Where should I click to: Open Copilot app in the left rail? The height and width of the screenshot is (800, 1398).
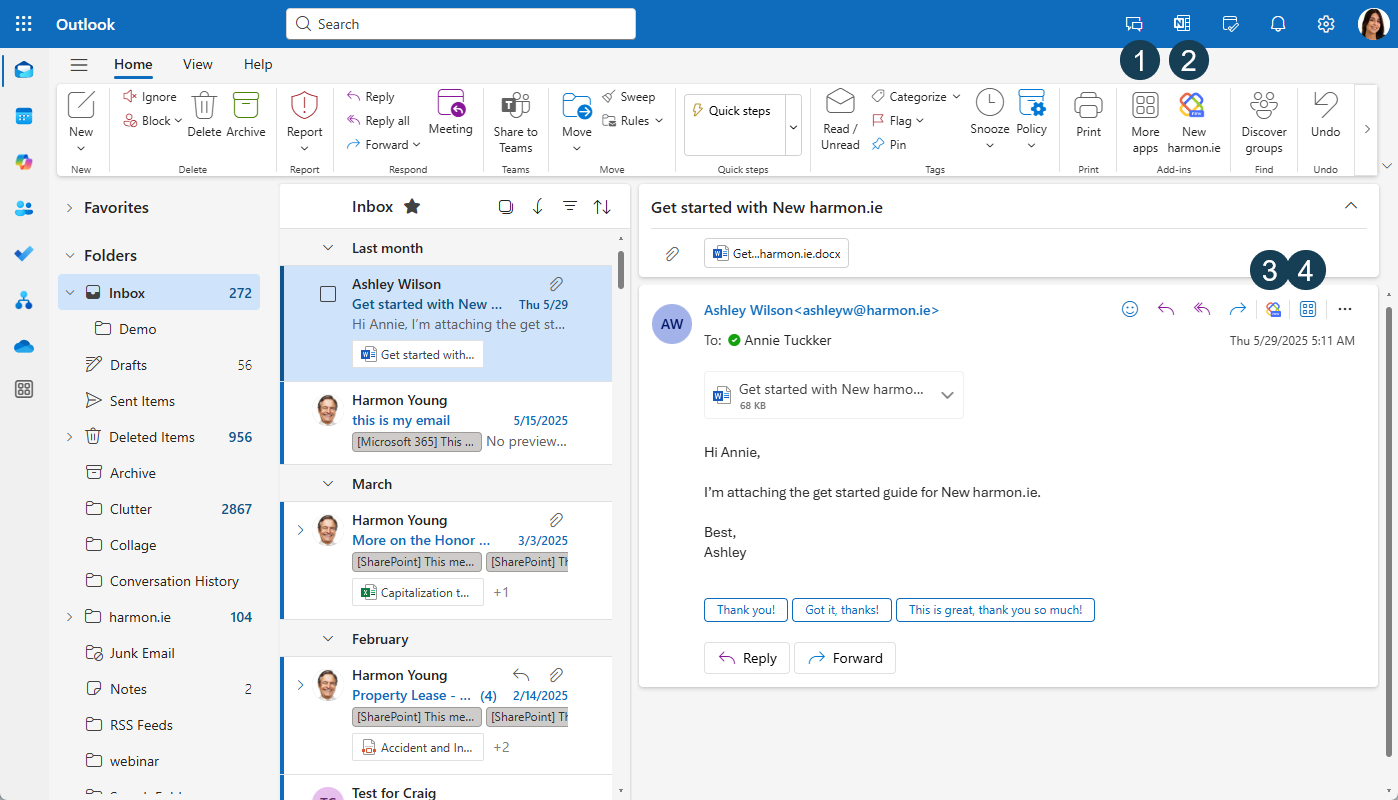24,162
